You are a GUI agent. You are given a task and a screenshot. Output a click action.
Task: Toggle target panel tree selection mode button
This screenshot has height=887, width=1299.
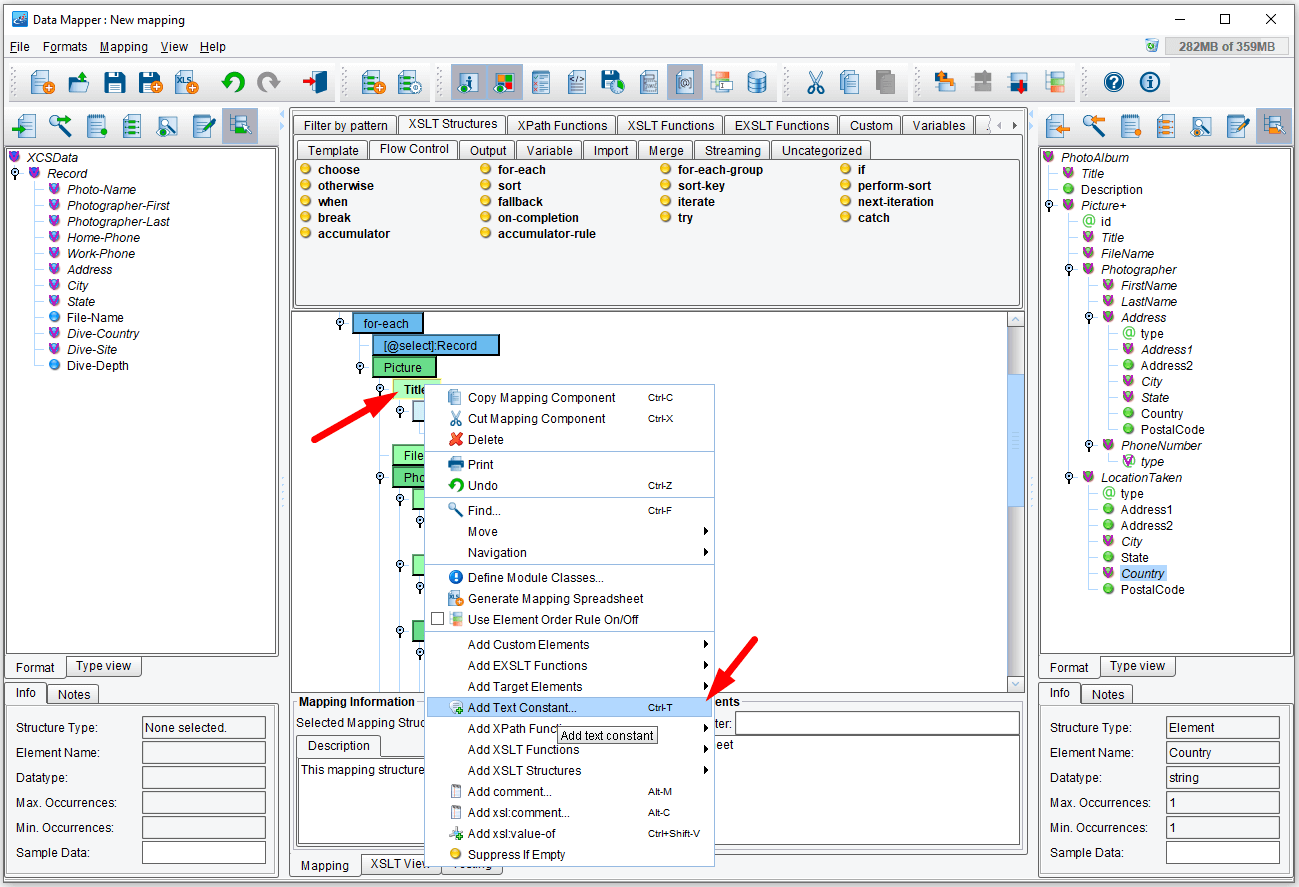1274,126
